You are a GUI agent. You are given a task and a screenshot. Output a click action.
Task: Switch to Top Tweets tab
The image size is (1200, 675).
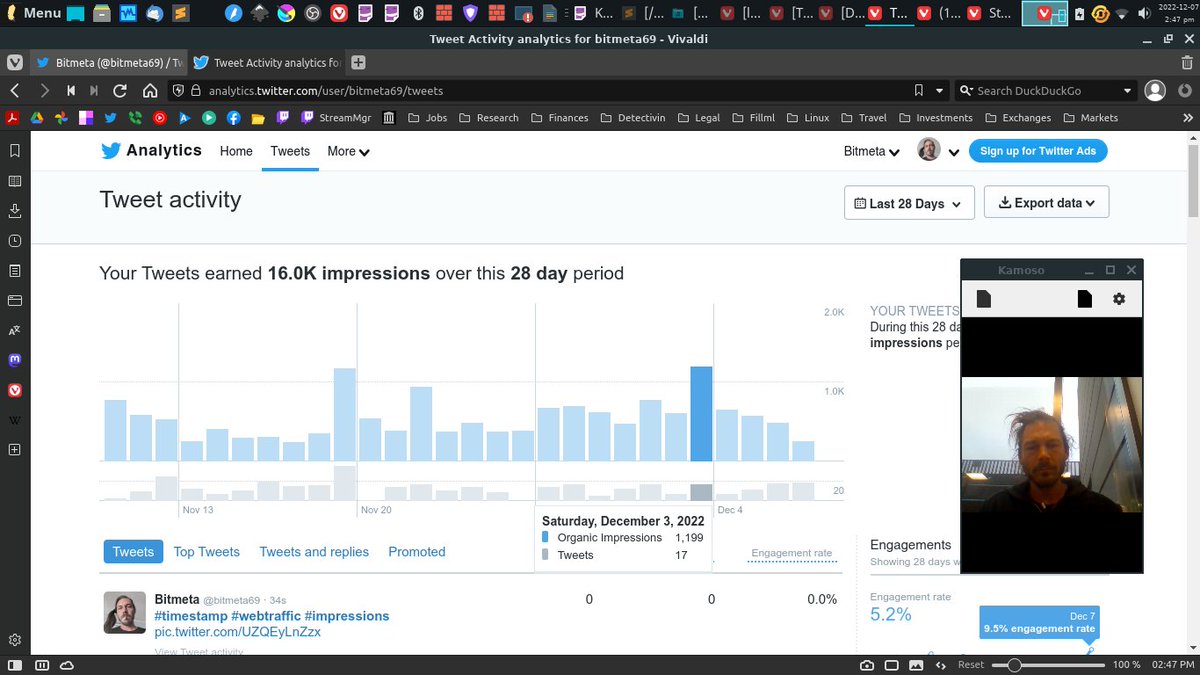coord(206,551)
